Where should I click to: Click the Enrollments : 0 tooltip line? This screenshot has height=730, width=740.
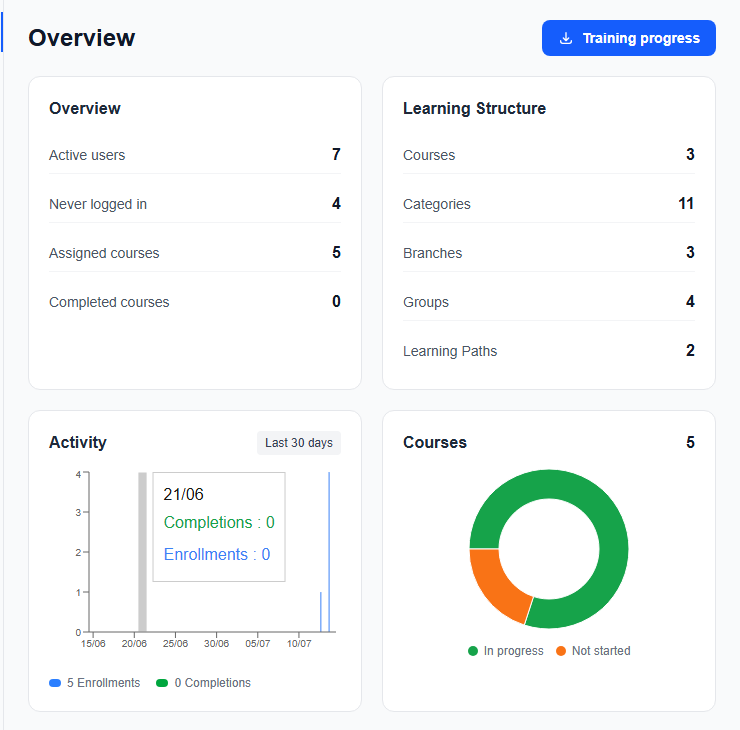pyautogui.click(x=217, y=554)
